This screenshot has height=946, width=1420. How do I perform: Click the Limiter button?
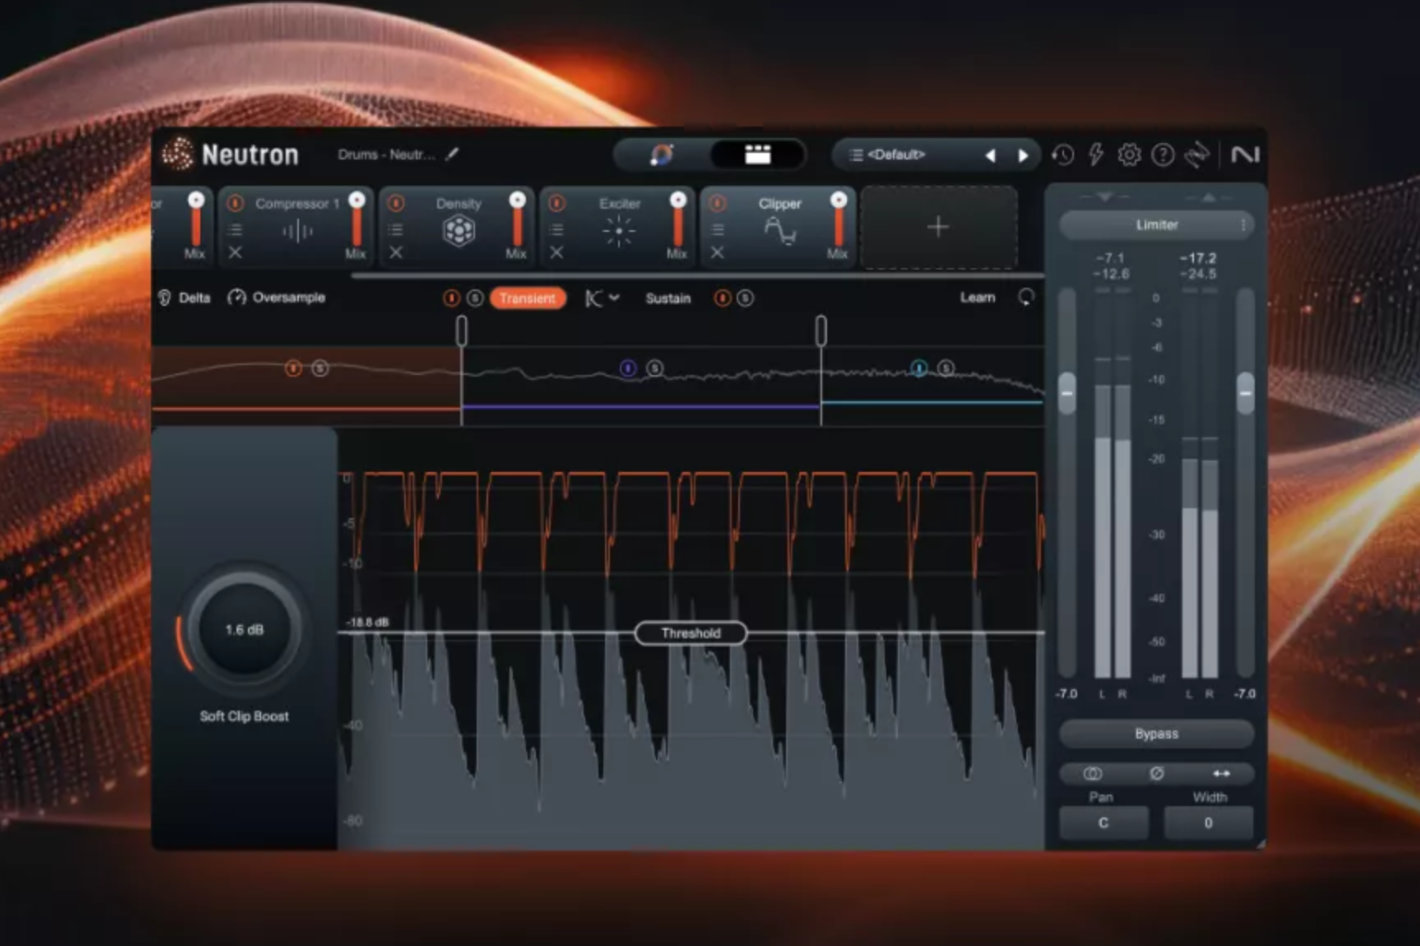coord(1156,225)
